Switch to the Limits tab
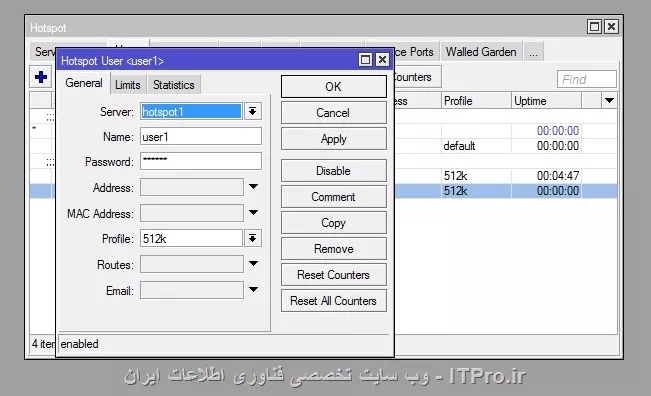 [128, 85]
